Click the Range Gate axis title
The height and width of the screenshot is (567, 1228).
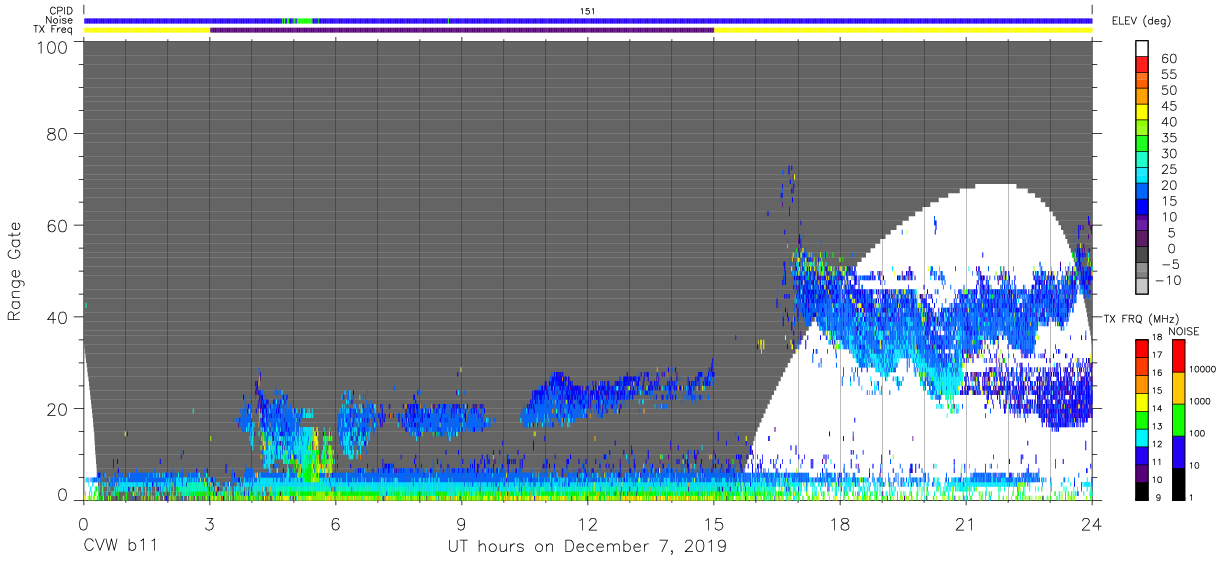15,271
